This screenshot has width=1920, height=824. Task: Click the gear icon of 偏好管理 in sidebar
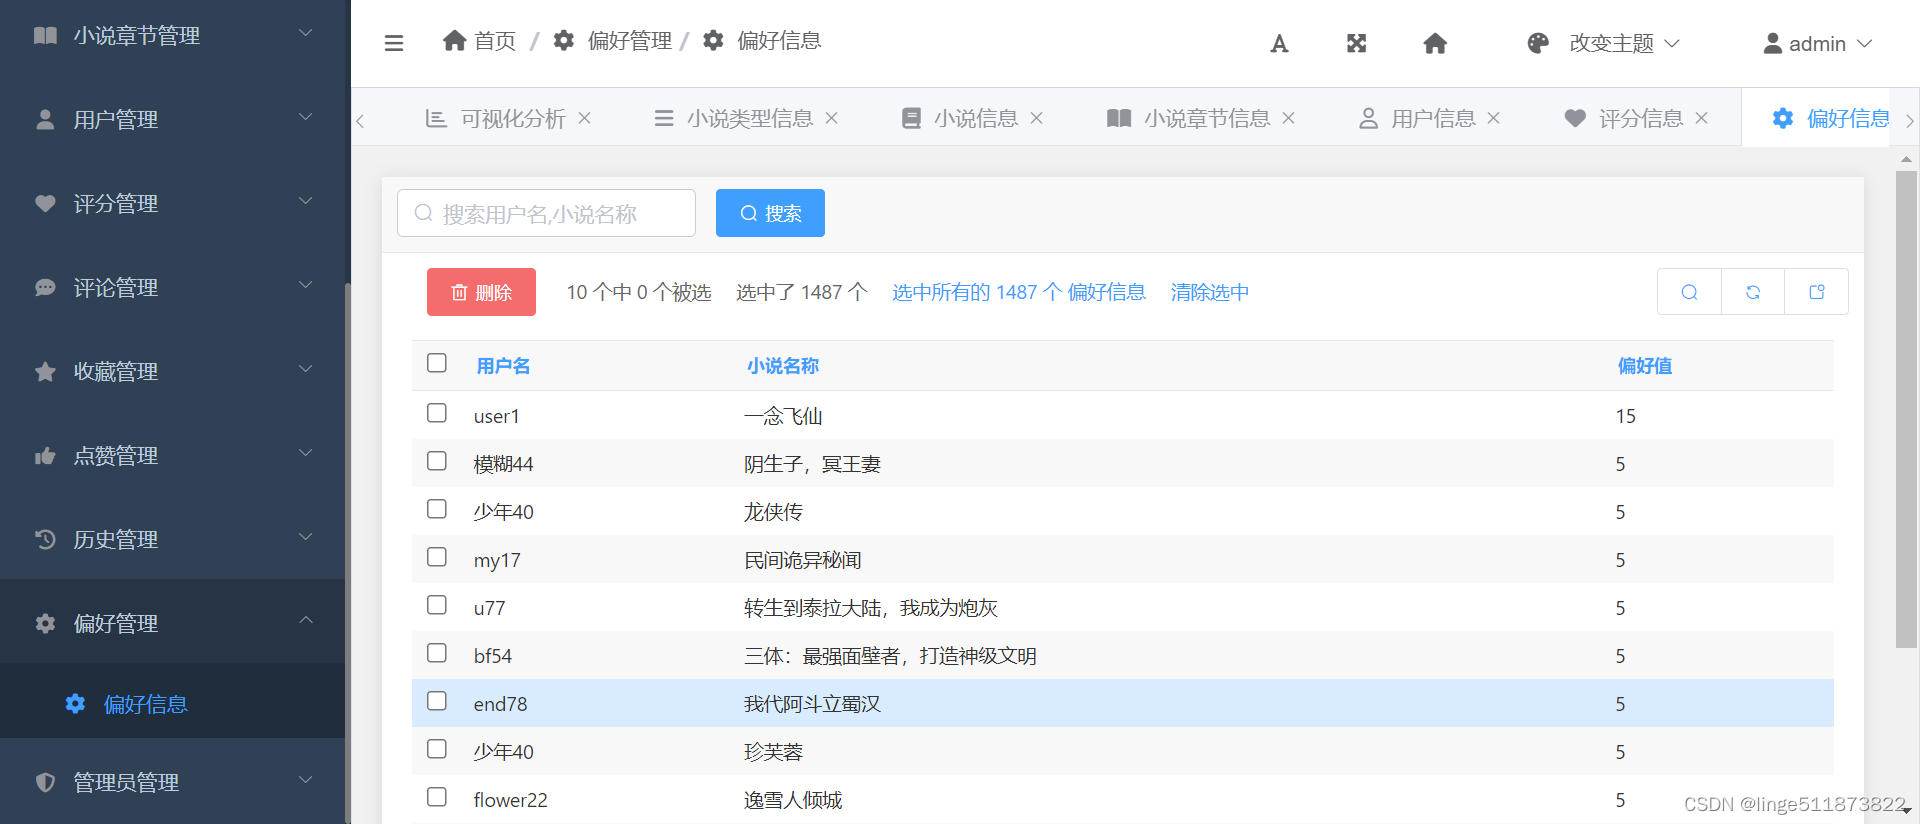point(45,623)
